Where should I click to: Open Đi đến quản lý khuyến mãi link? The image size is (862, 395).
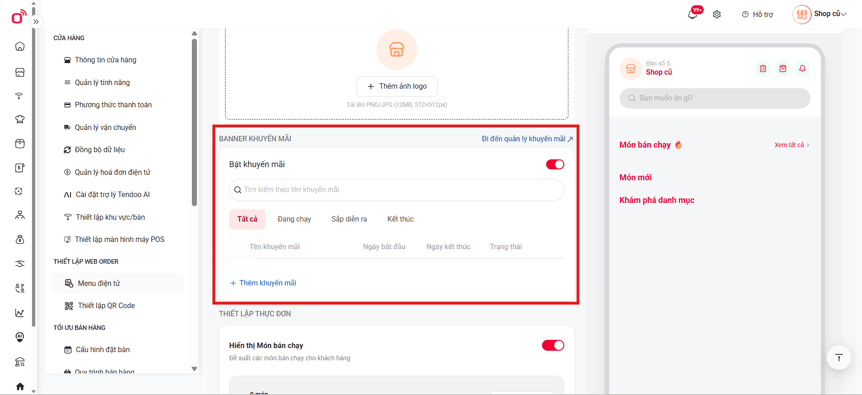tap(527, 139)
